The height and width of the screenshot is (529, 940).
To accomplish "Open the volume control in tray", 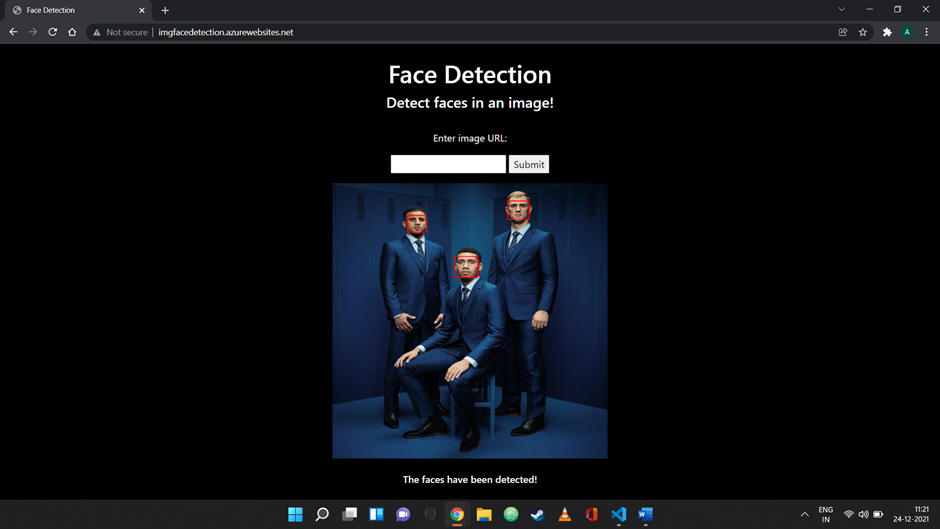I will (x=863, y=515).
